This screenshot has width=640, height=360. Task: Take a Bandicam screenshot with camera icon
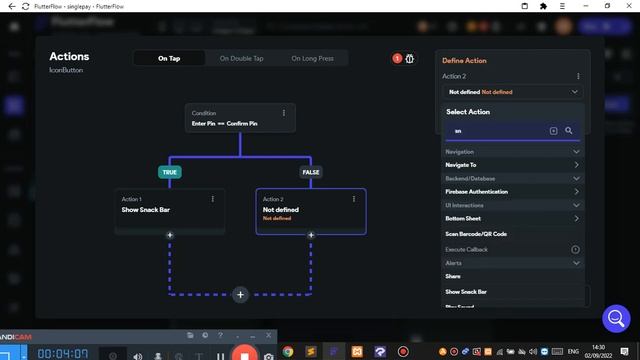pyautogui.click(x=269, y=356)
